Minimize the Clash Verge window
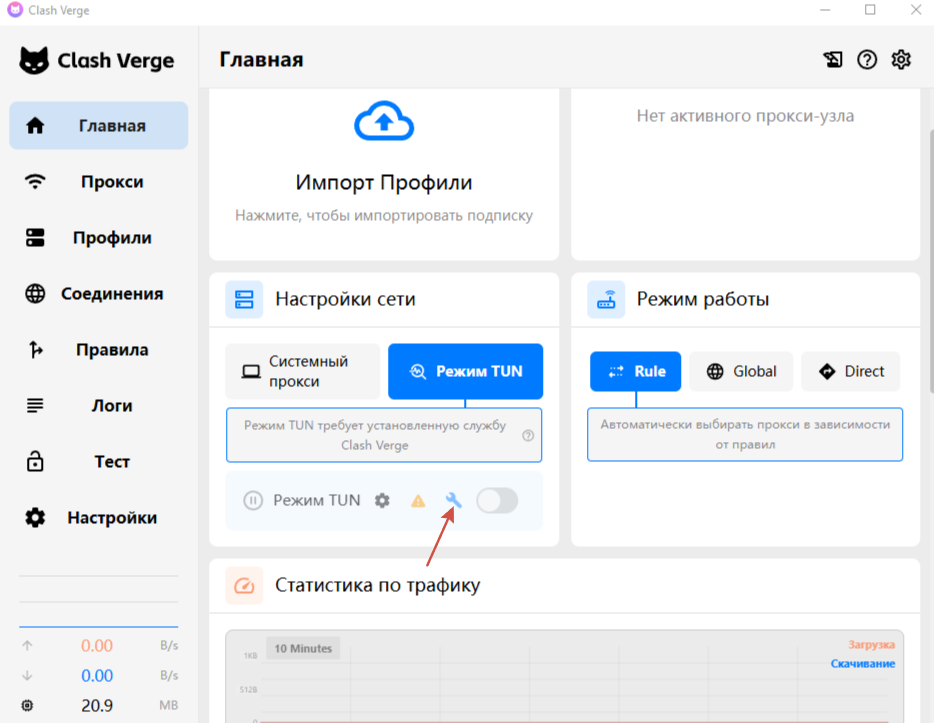Screen dimensions: 934x723 pos(825,10)
